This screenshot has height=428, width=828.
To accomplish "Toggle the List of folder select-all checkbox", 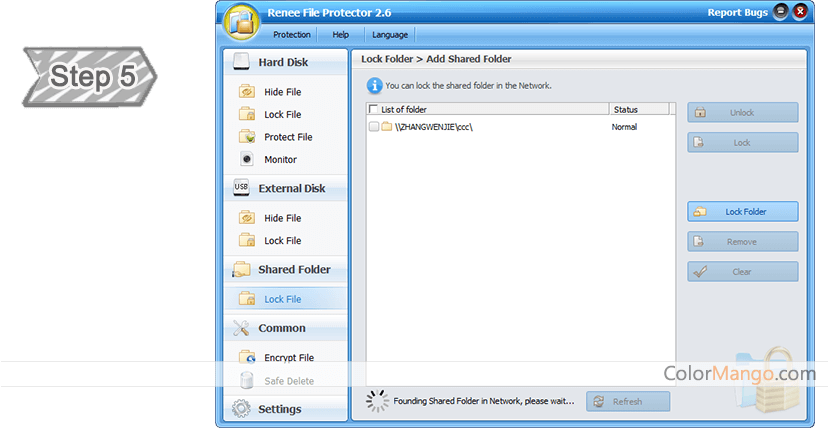I will 374,109.
